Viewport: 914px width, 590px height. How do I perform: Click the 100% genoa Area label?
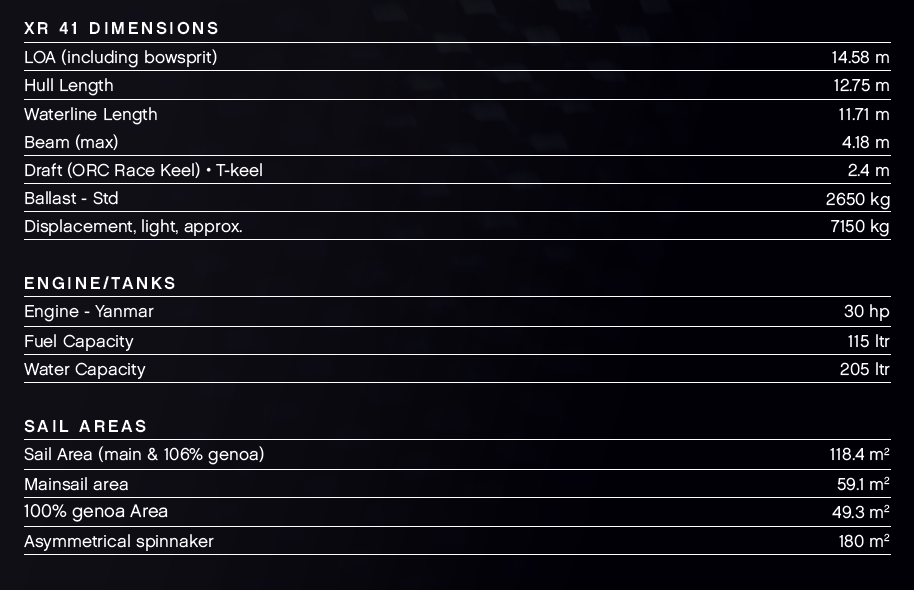point(96,511)
